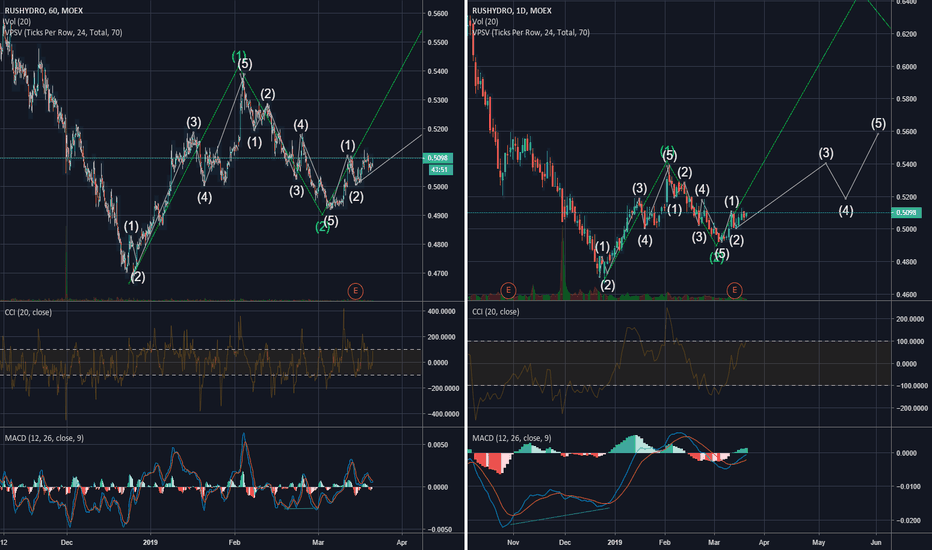932x550 pixels.
Task: Click projected (3) wave label near May on daily chart
Action: 826,153
